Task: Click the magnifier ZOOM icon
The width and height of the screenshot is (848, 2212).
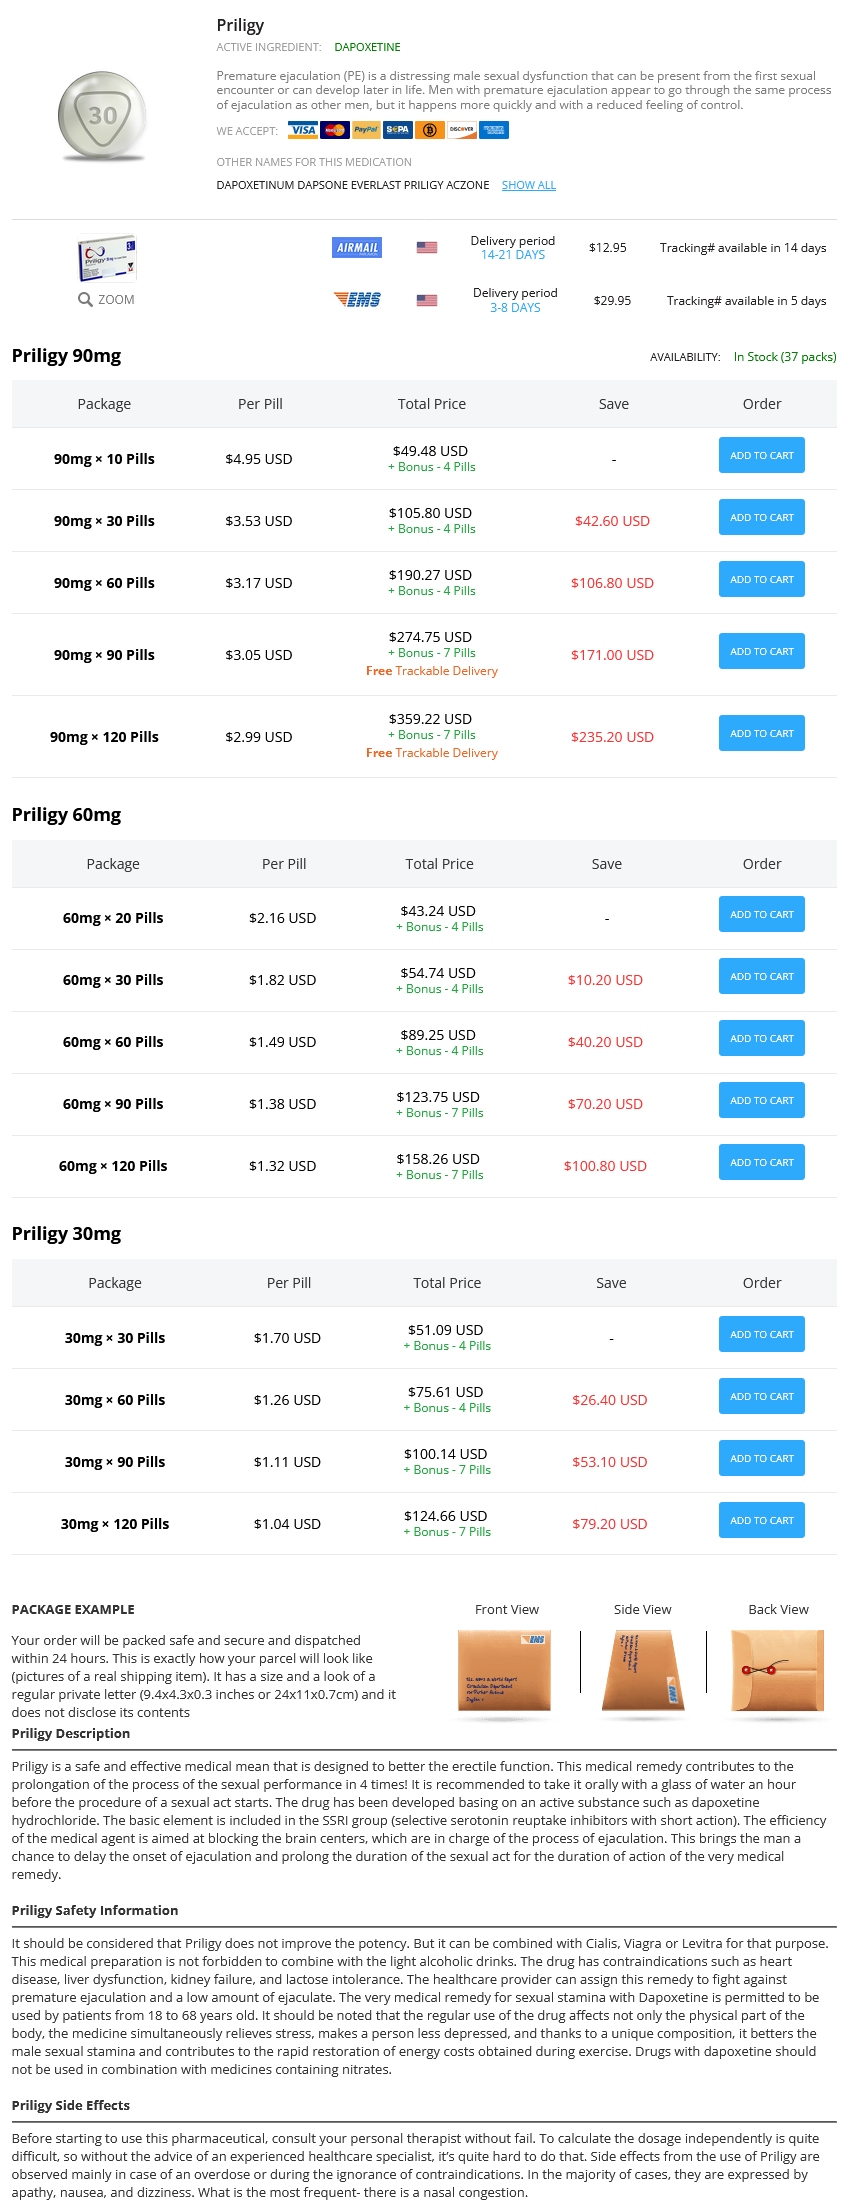Action: [85, 299]
